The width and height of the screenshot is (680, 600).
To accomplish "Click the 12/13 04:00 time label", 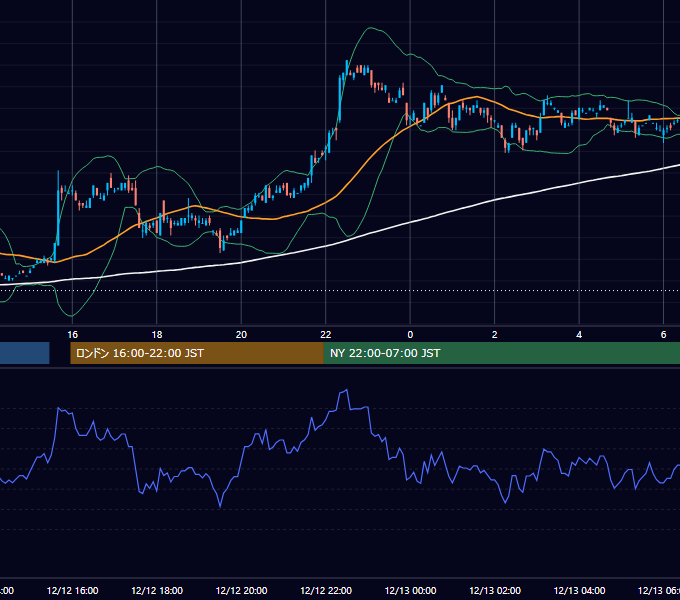I will 579,590.
